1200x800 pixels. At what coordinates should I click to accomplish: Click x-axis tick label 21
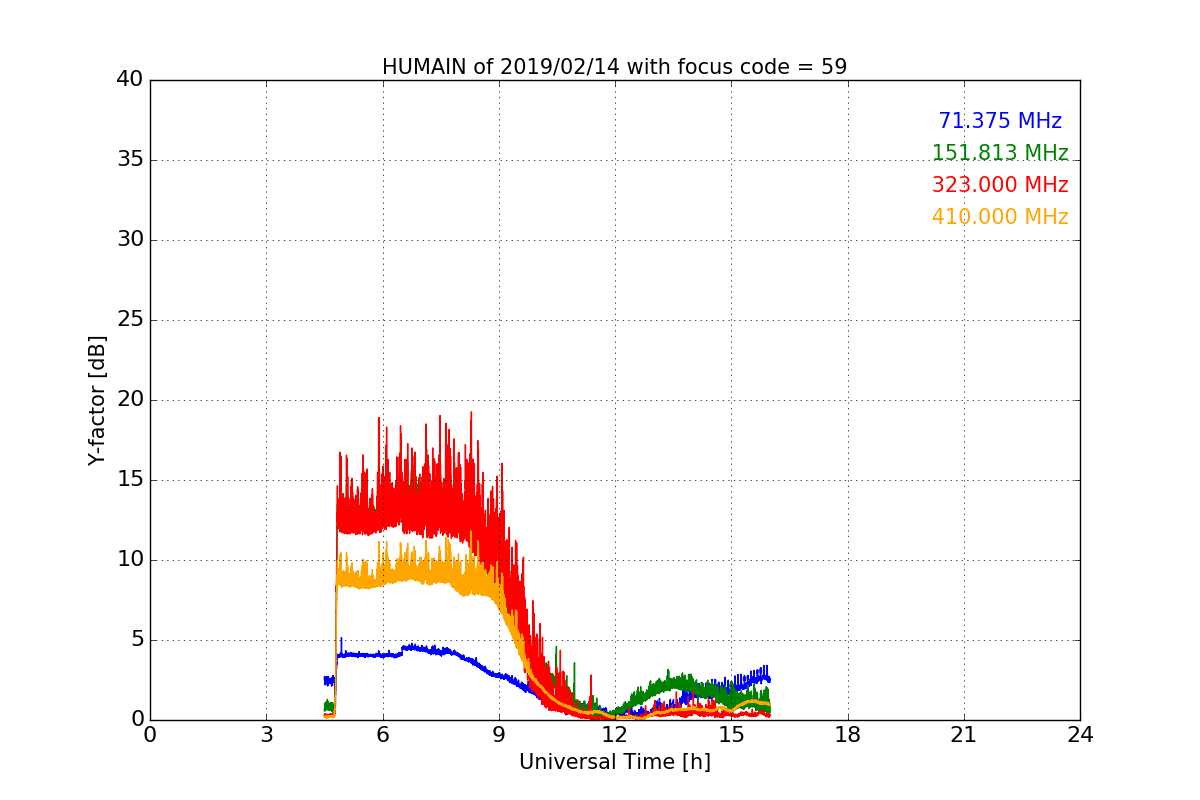click(x=963, y=734)
